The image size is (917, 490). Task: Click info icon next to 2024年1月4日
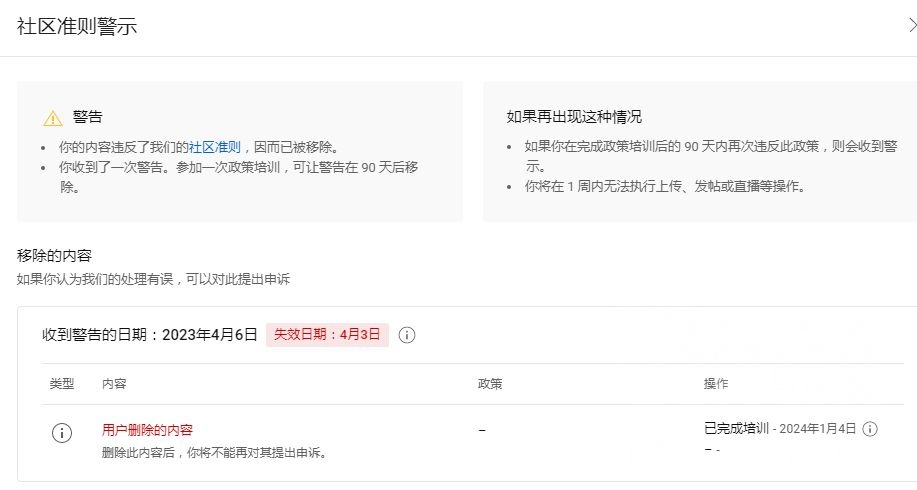[870, 429]
